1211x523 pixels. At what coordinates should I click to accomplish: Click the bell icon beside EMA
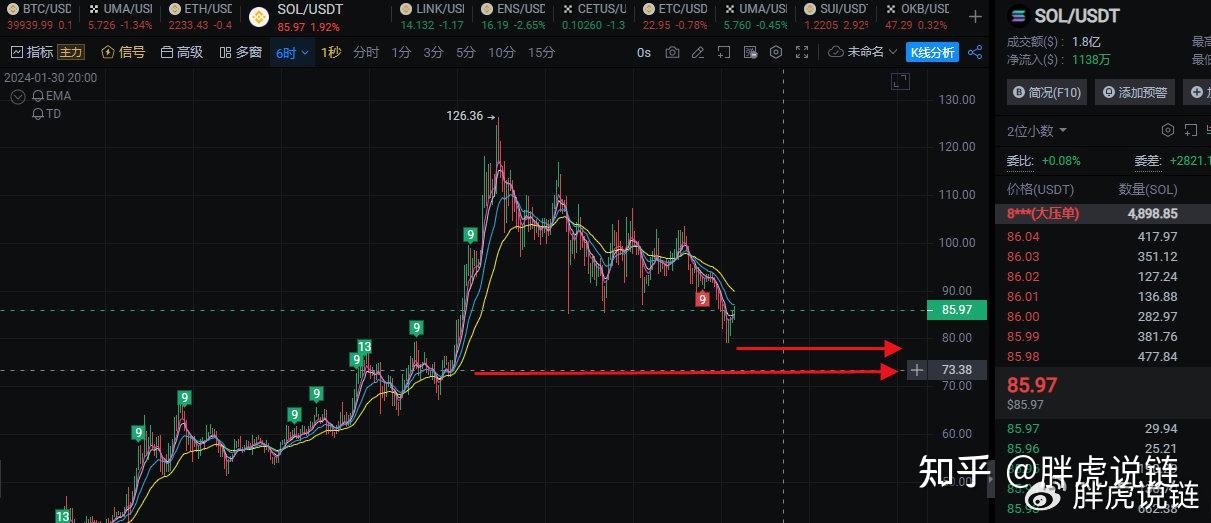click(37, 96)
